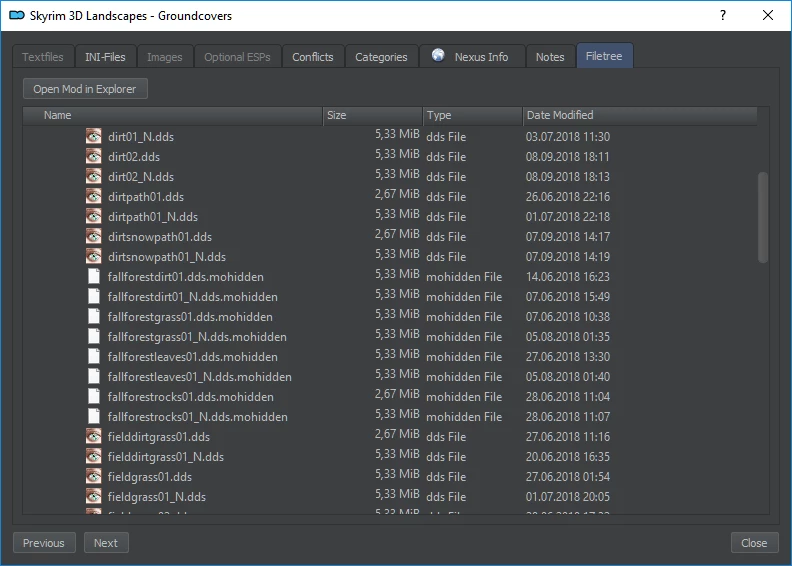Sort files by the Size column

click(372, 115)
